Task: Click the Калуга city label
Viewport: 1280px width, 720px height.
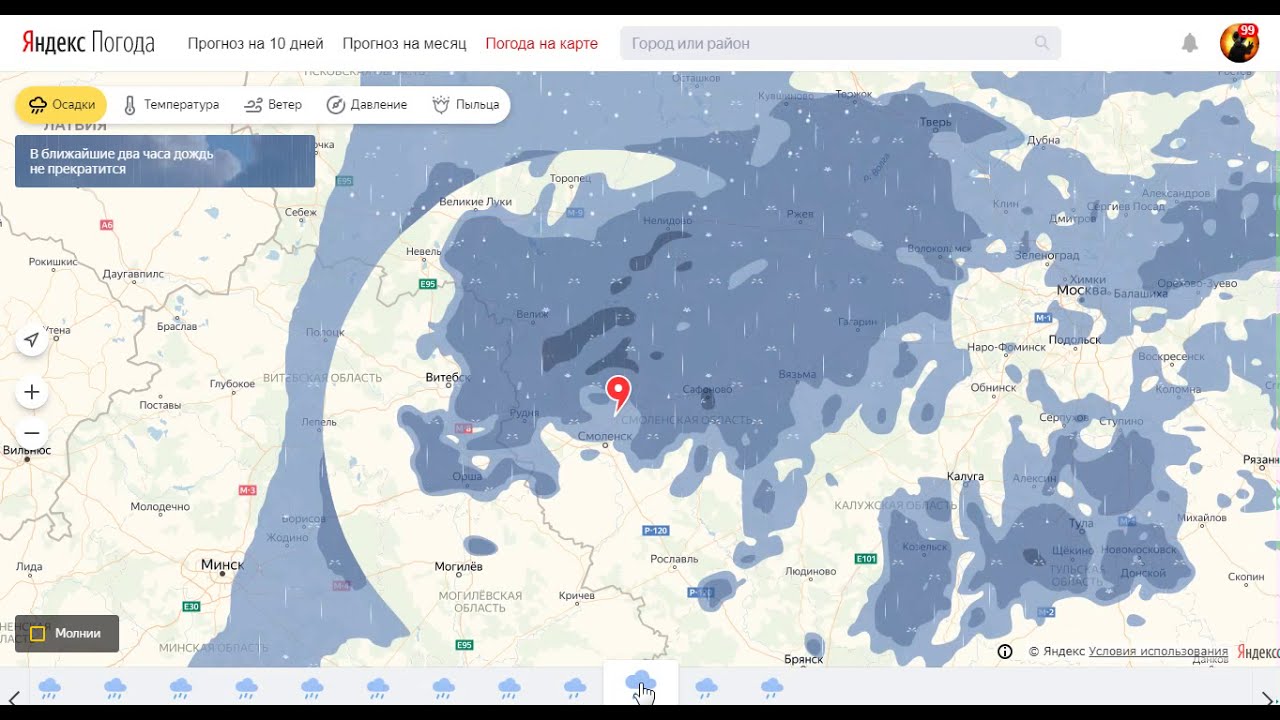Action: [965, 477]
